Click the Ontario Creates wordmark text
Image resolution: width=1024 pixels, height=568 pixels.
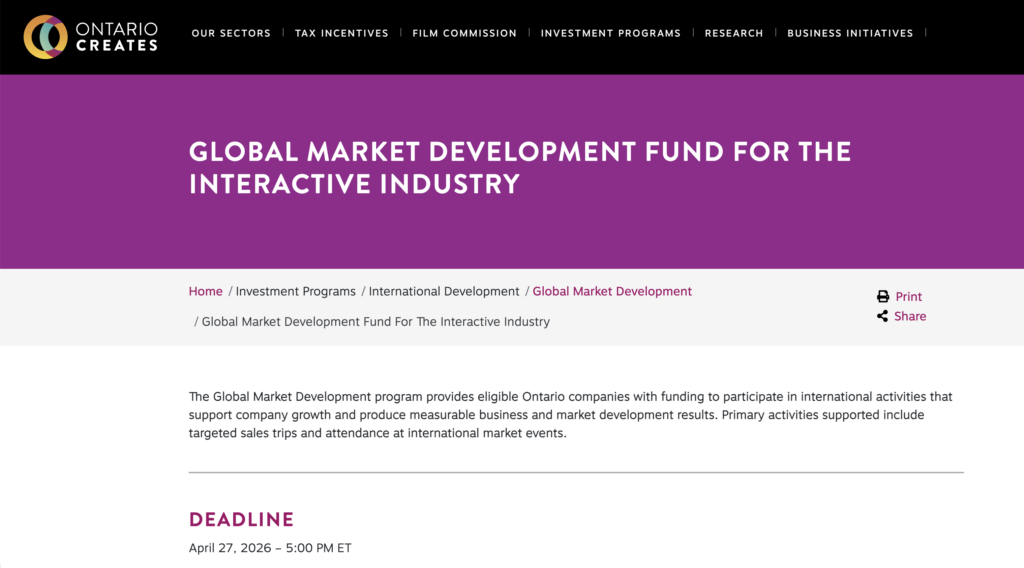117,37
